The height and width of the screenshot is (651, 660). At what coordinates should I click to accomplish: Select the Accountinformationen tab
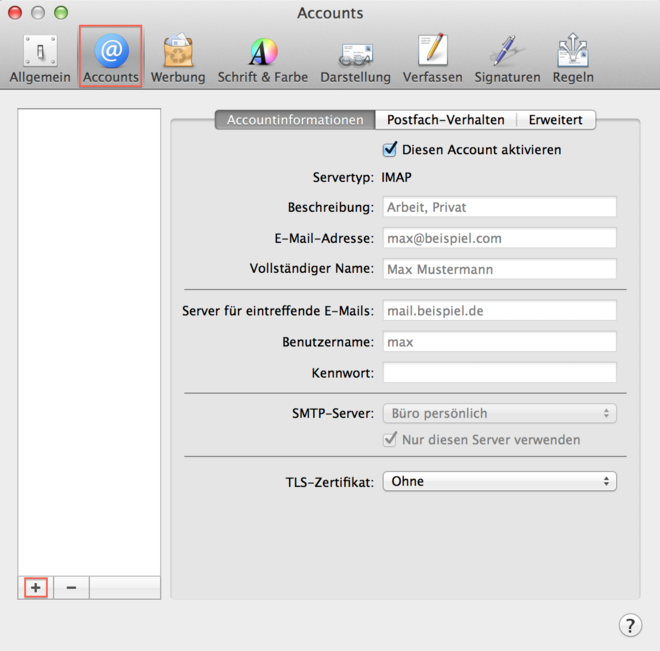[295, 120]
